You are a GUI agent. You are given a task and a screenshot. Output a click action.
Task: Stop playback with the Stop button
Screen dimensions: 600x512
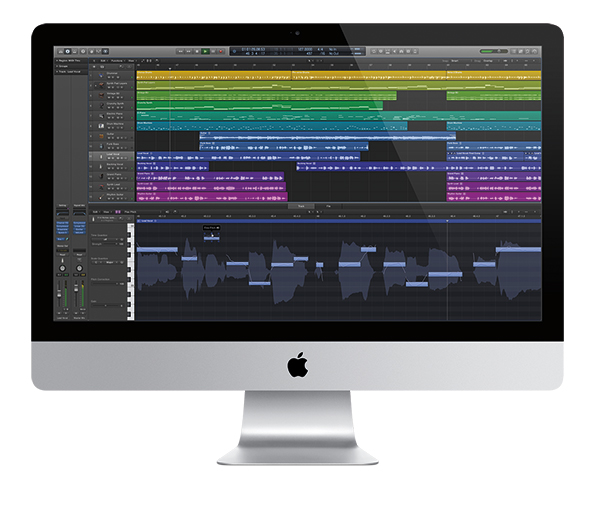pos(197,51)
